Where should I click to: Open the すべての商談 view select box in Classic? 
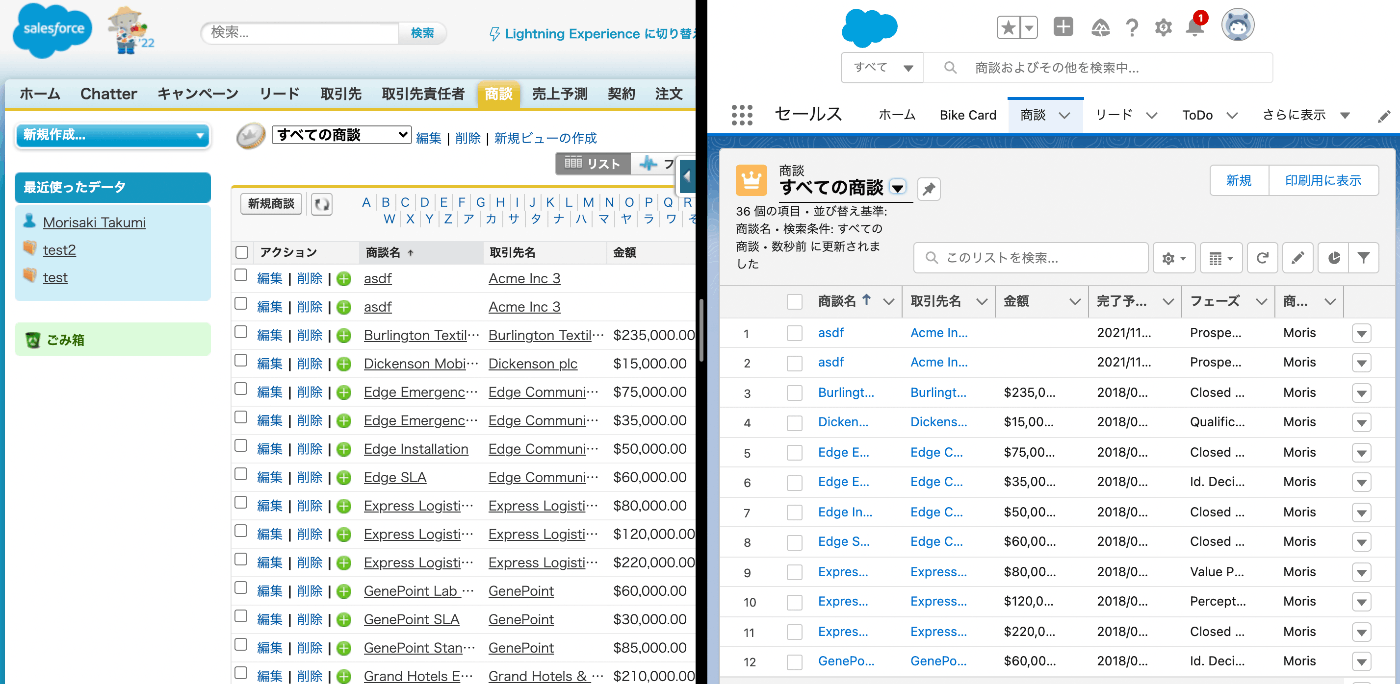pos(342,135)
